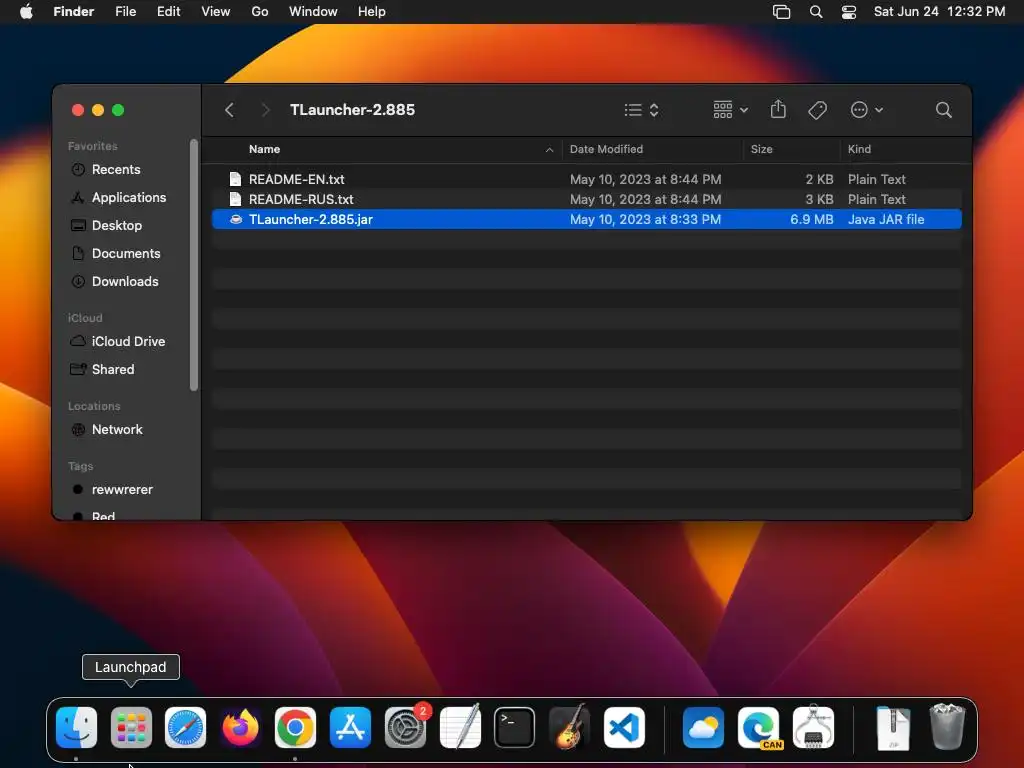The width and height of the screenshot is (1024, 768).
Task: Open Microsoft Edge Canary in Dock
Action: click(x=758, y=727)
